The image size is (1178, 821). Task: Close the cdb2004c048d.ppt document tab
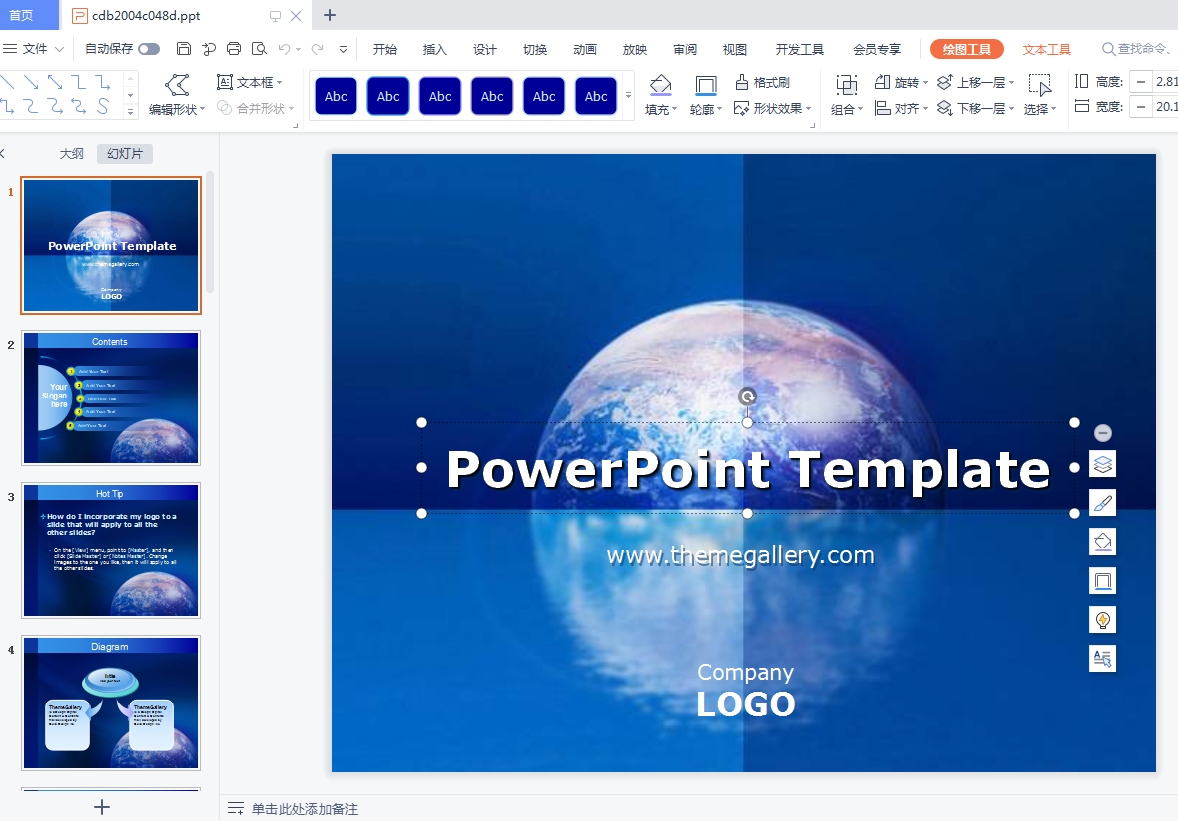click(x=296, y=16)
